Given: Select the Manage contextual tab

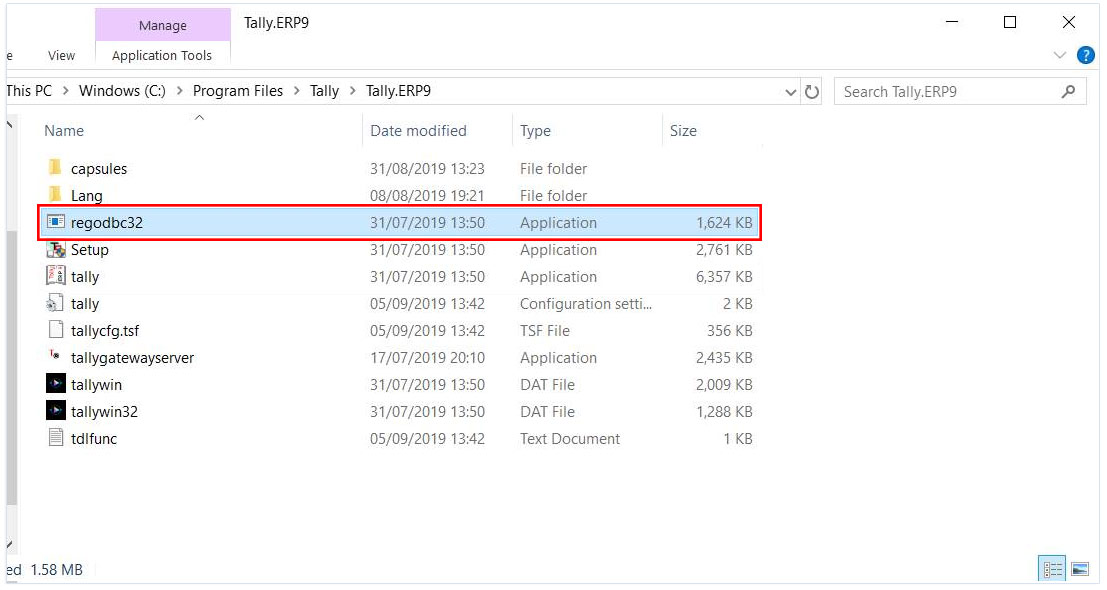Looking at the screenshot, I should (x=162, y=25).
